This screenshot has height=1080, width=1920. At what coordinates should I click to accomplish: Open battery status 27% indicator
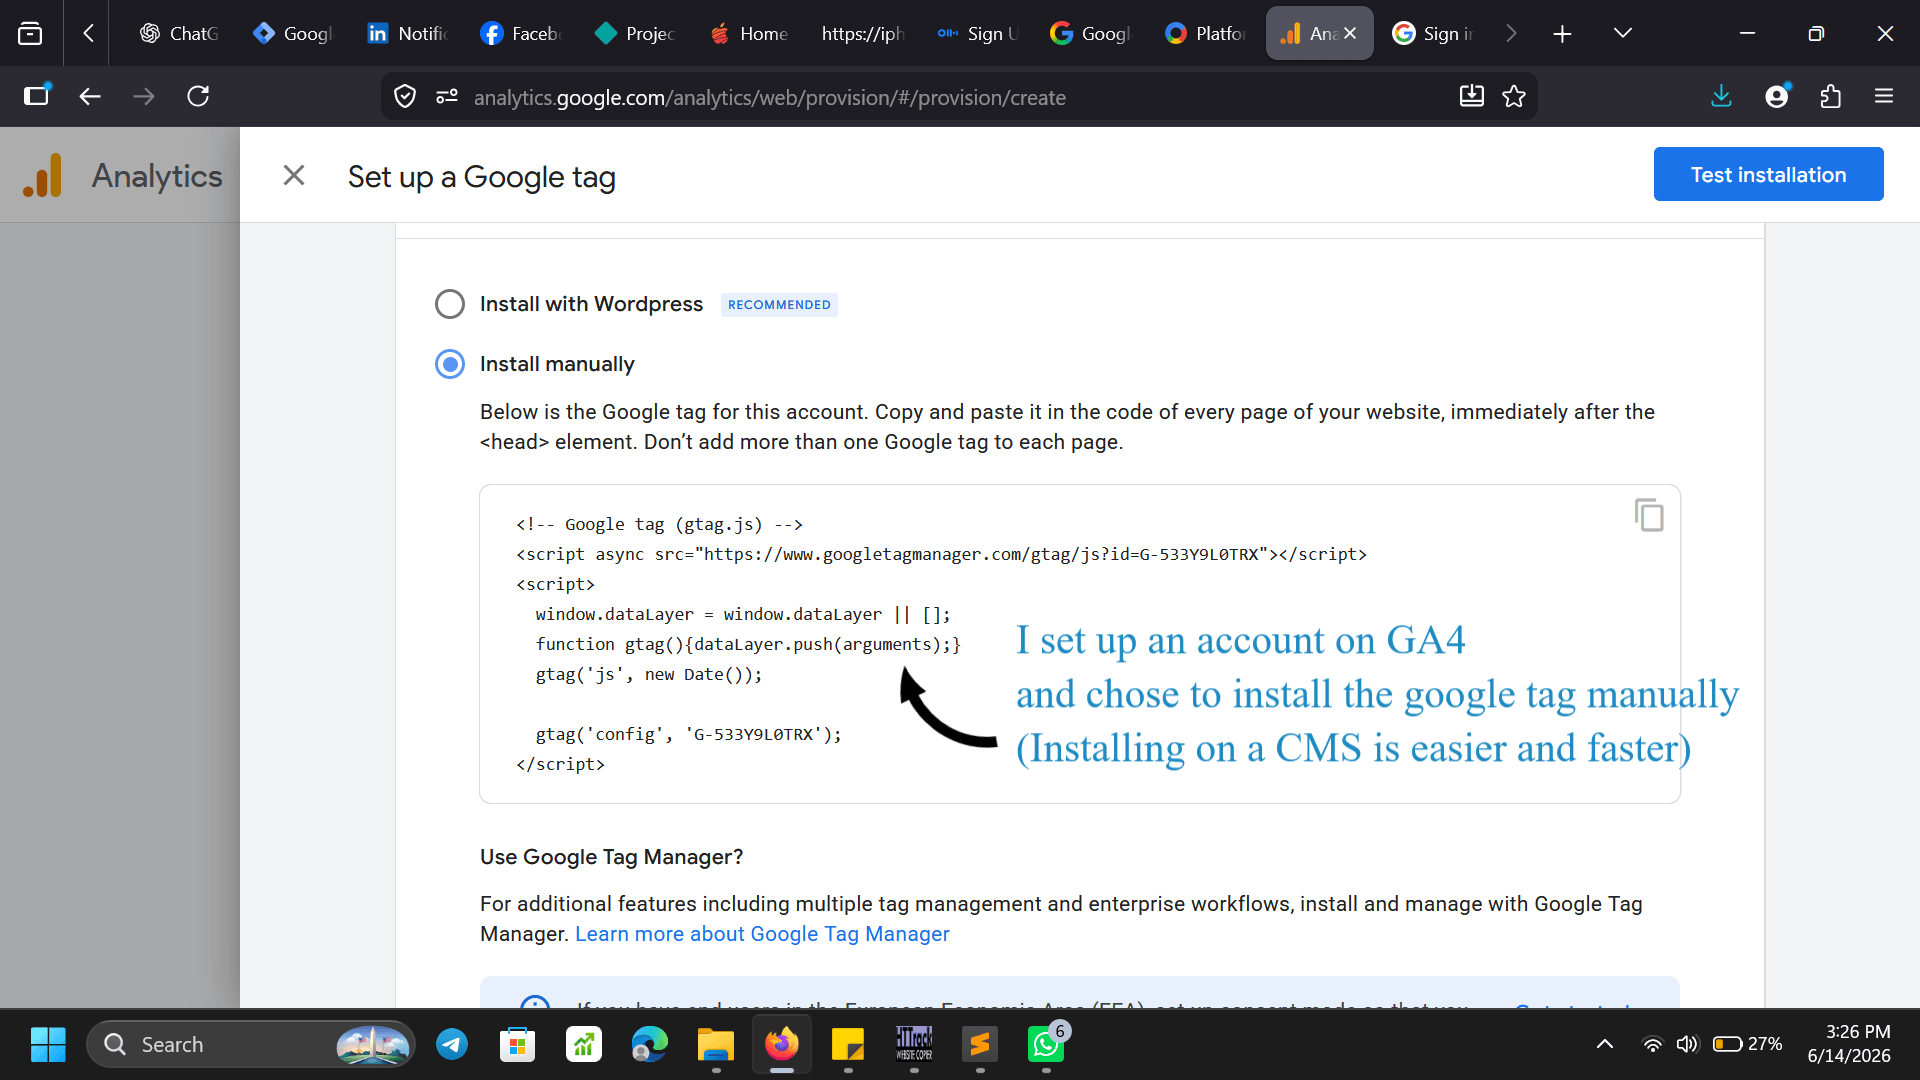pos(1747,1044)
